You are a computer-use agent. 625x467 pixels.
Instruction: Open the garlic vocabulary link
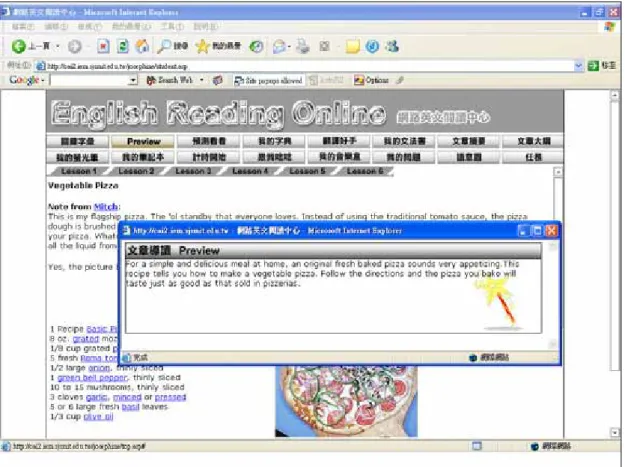[x=96, y=397]
